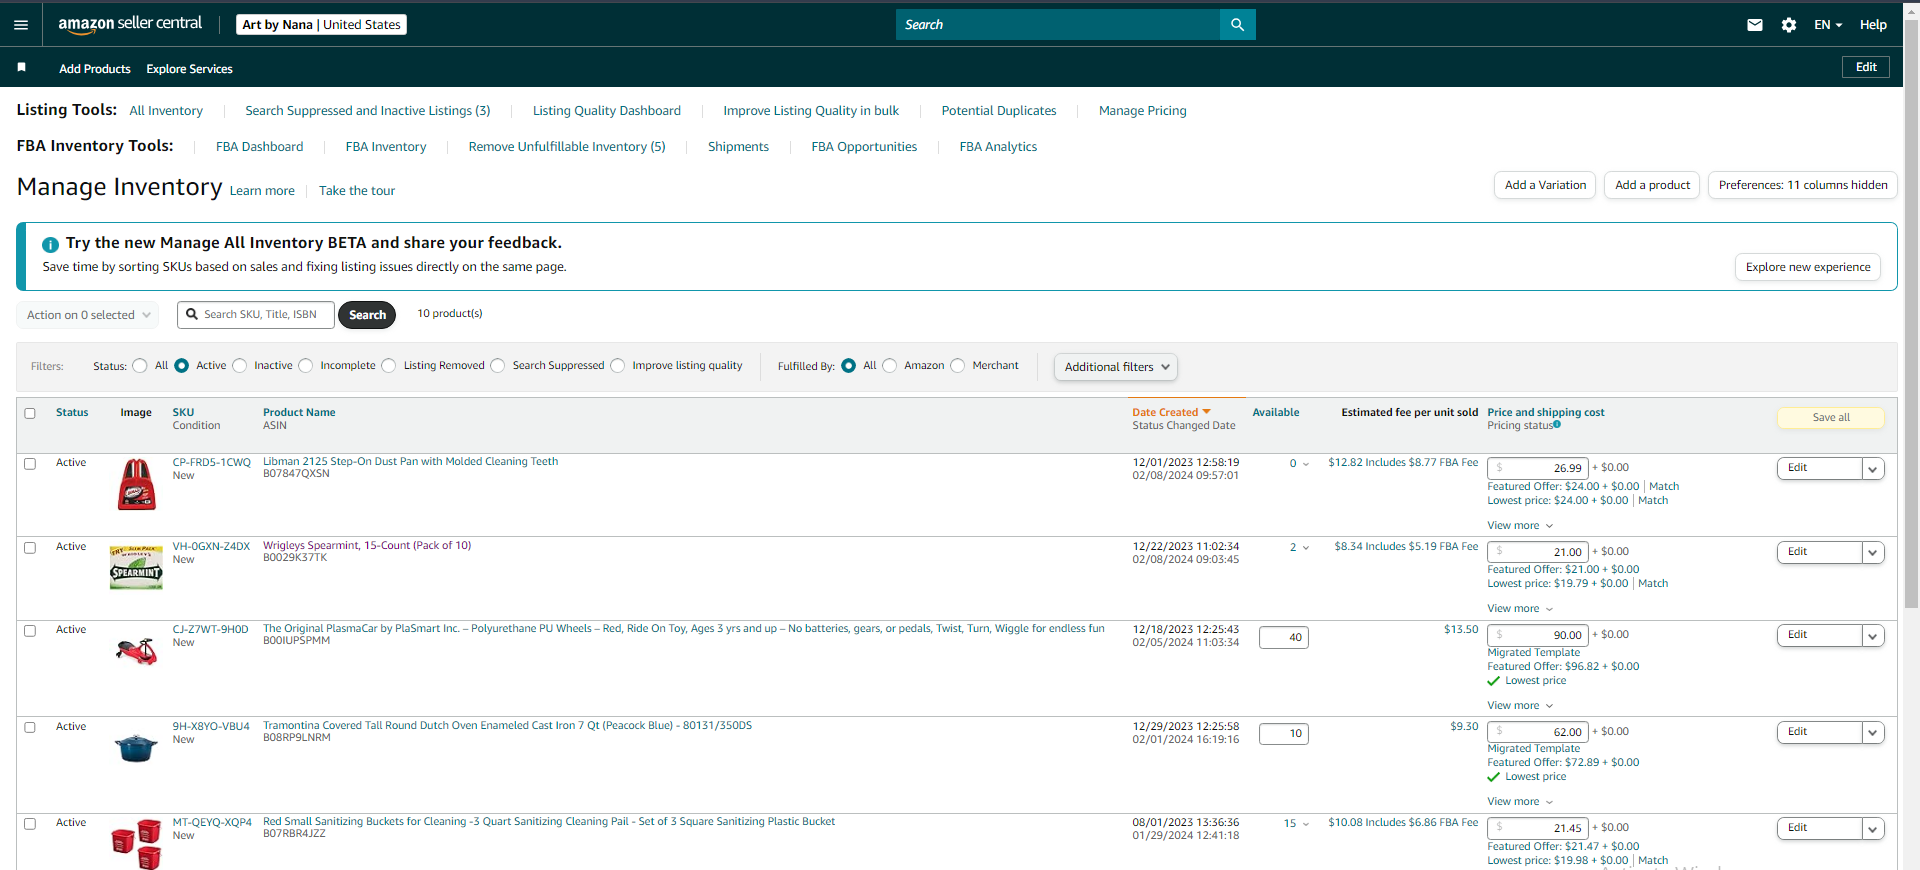Open the Wrigleys Spearmint product image
The width and height of the screenshot is (1920, 870).
(x=136, y=568)
